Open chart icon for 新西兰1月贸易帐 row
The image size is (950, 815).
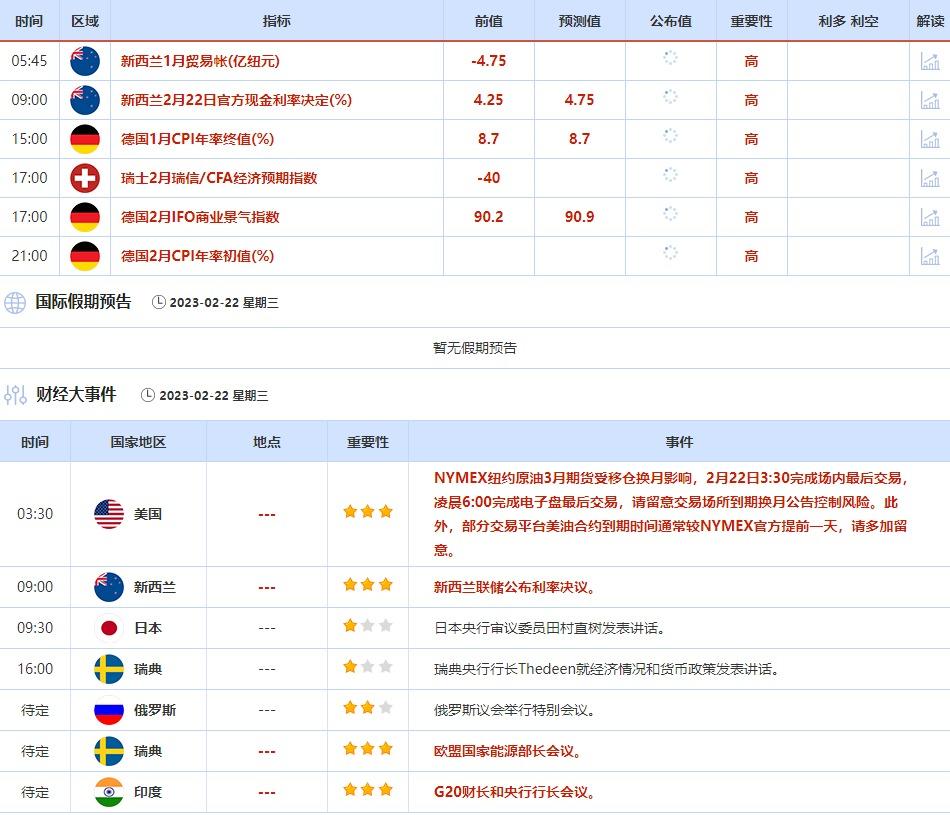coord(929,61)
